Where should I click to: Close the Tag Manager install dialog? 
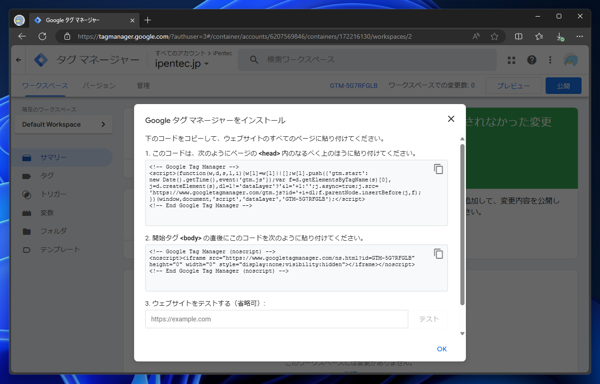coord(451,119)
